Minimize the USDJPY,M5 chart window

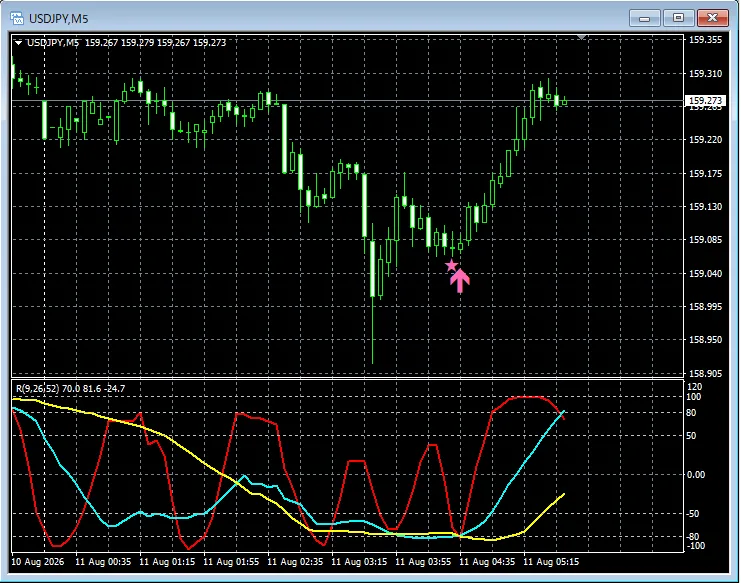(645, 18)
